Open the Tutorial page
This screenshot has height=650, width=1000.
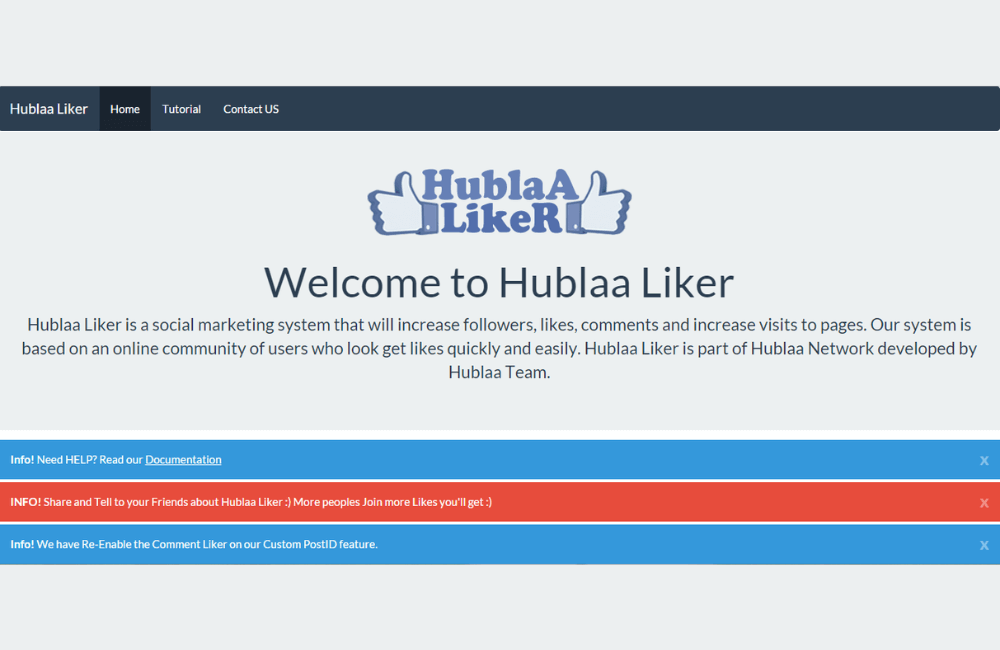(181, 108)
